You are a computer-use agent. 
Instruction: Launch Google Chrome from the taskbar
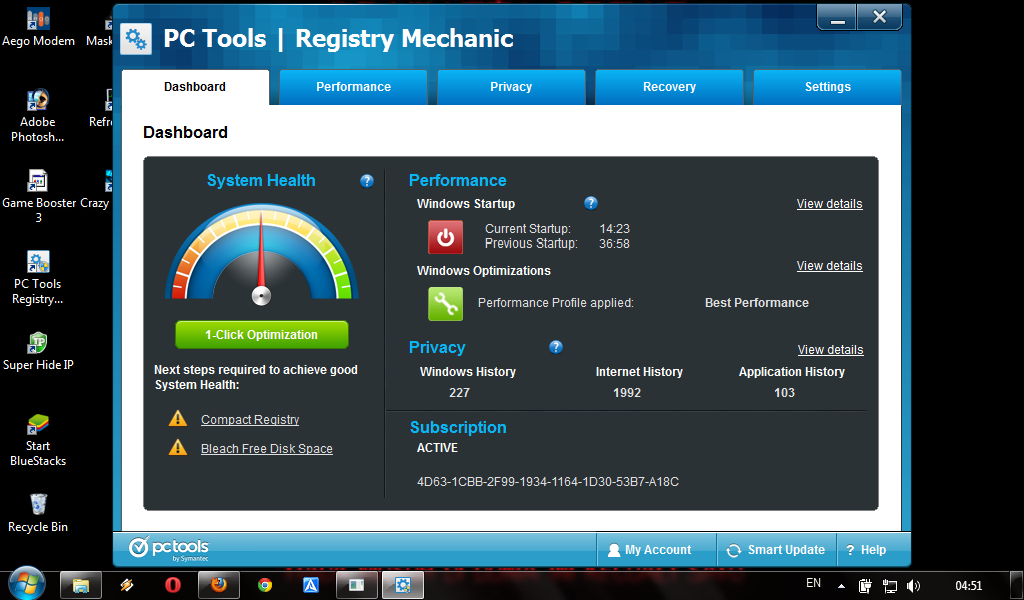tap(264, 585)
